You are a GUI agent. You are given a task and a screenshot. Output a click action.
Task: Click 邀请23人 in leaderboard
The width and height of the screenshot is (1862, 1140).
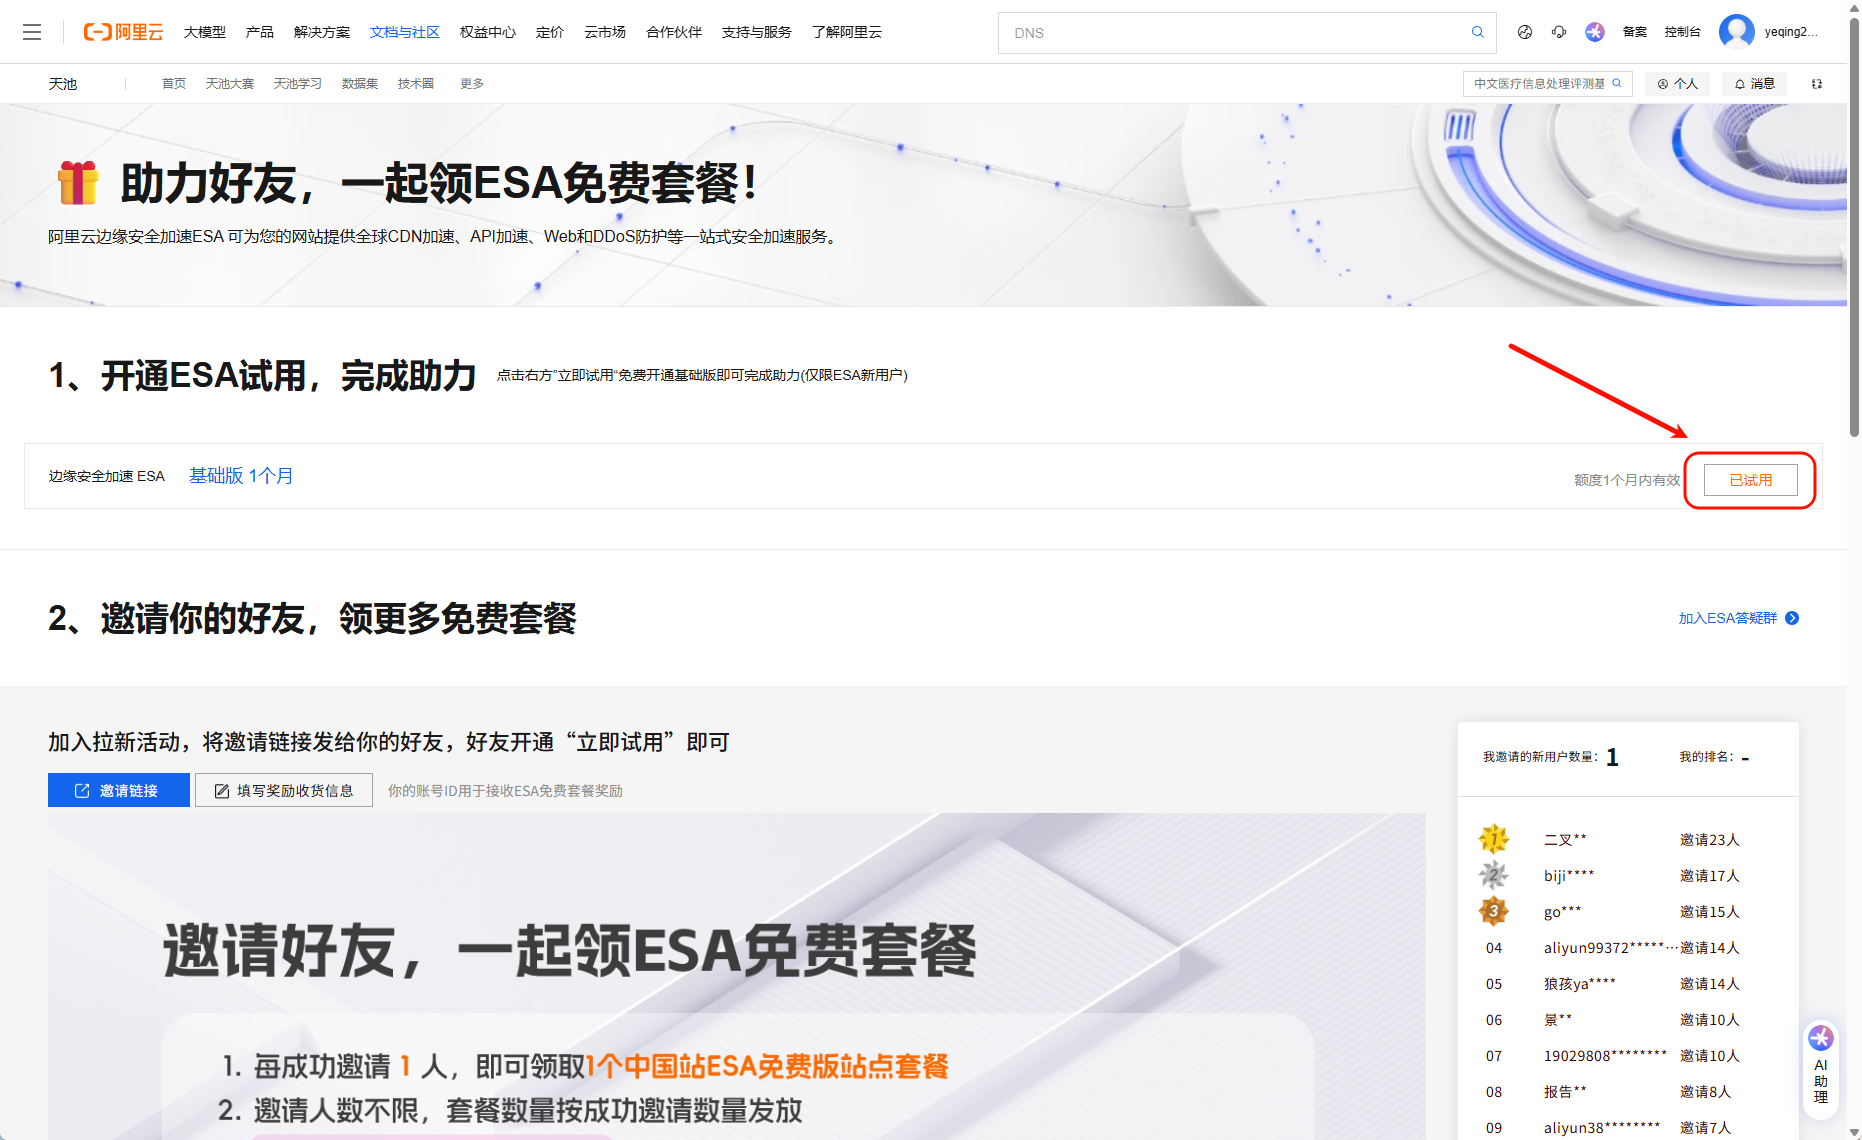click(x=1710, y=840)
